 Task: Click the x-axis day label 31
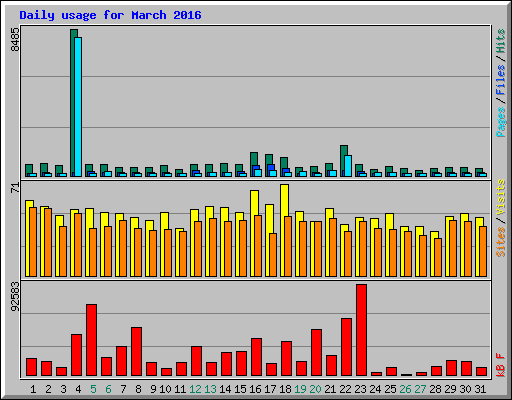click(480, 389)
